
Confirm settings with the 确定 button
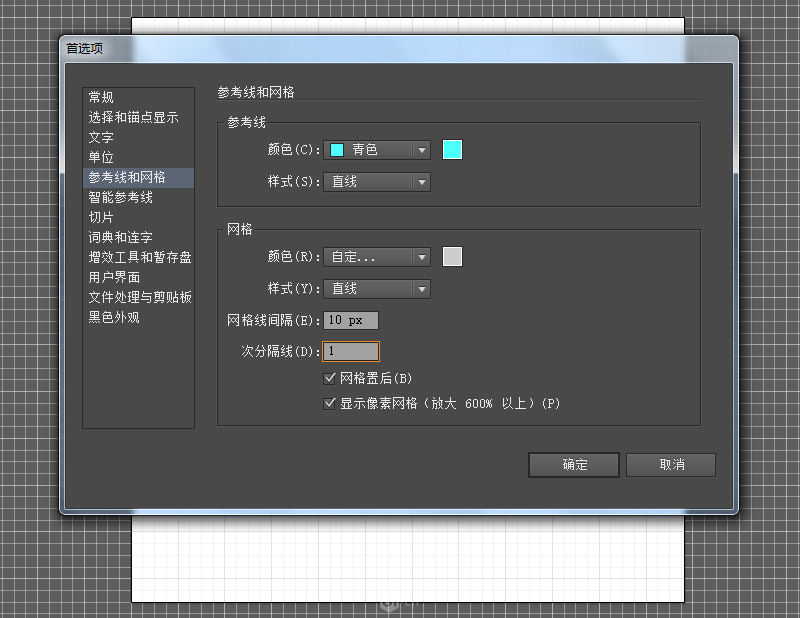[x=573, y=464]
